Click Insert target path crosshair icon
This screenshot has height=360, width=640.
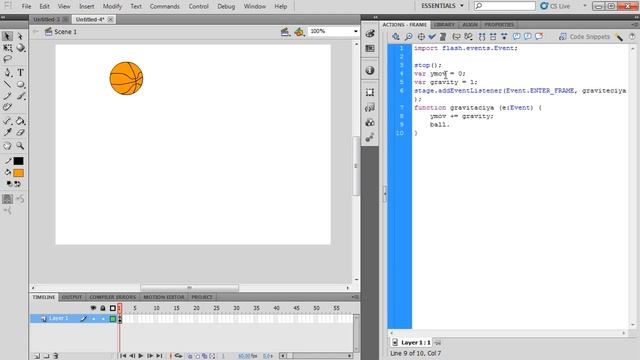421,37
